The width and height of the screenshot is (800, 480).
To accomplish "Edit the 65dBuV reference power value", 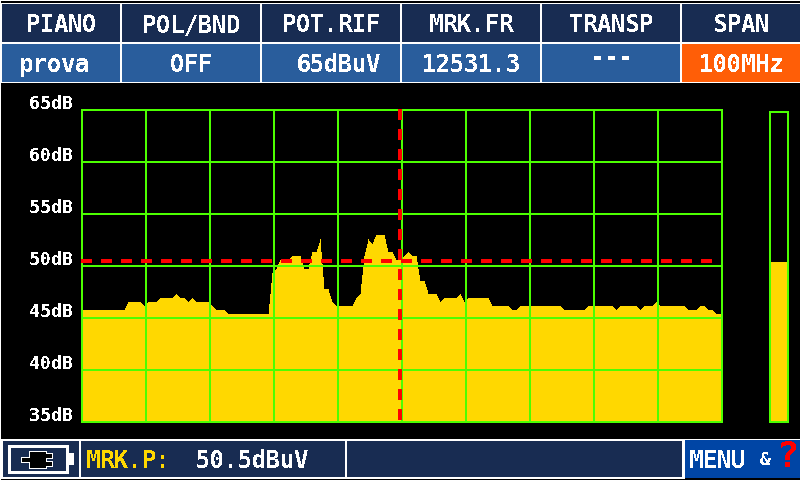I will point(331,63).
